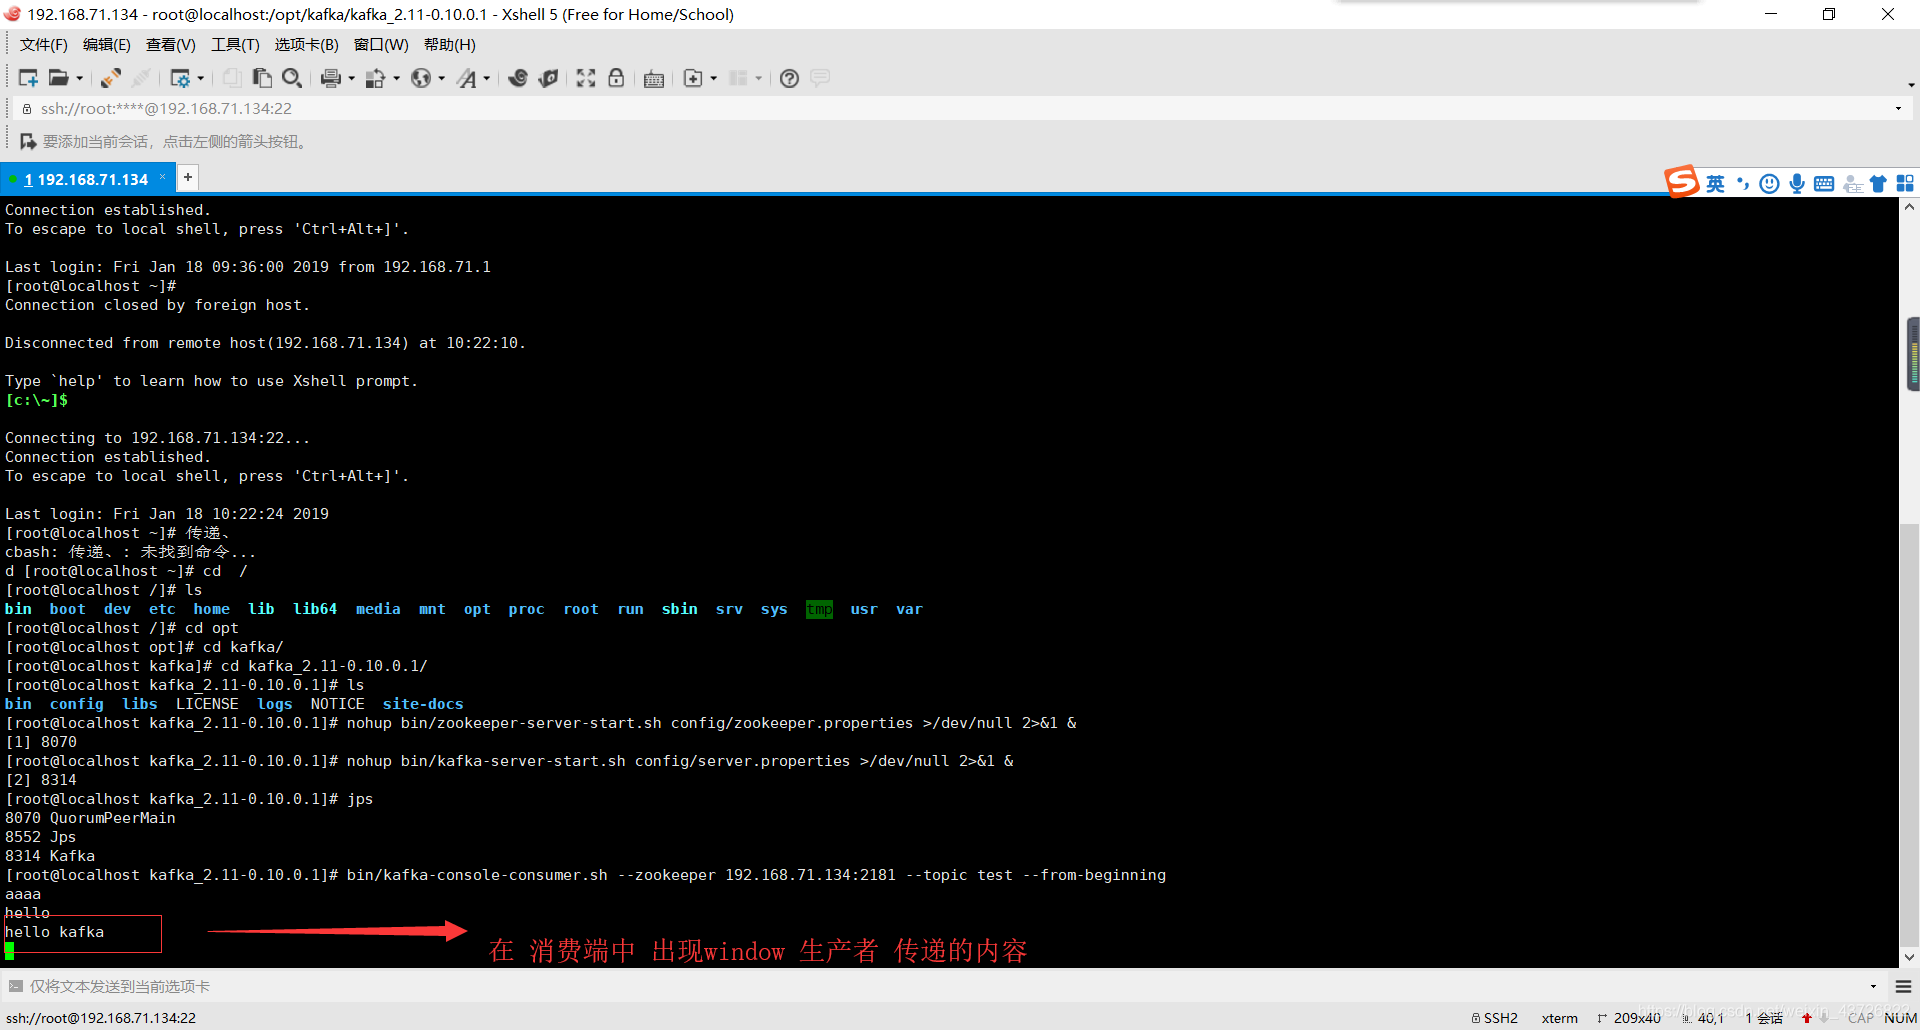Open the compose bar hamburger menu

click(x=1903, y=986)
